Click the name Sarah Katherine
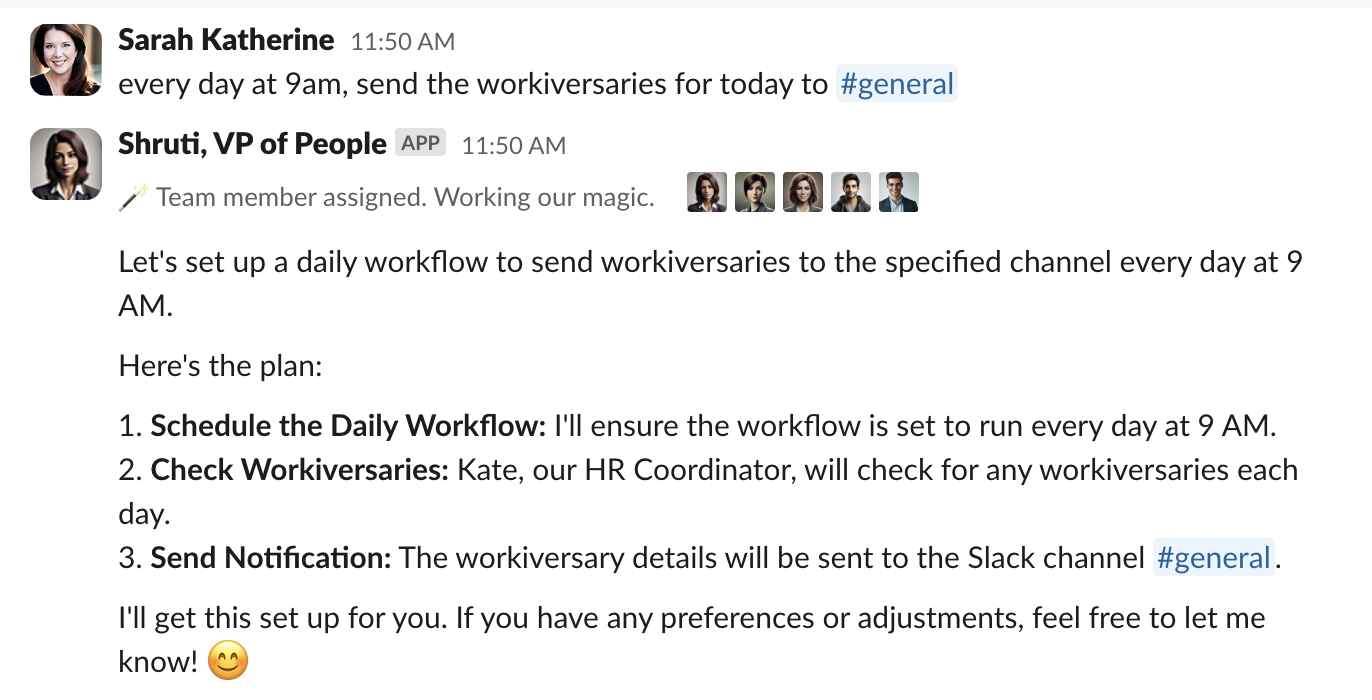Viewport: 1372px width, 700px height. [226, 39]
